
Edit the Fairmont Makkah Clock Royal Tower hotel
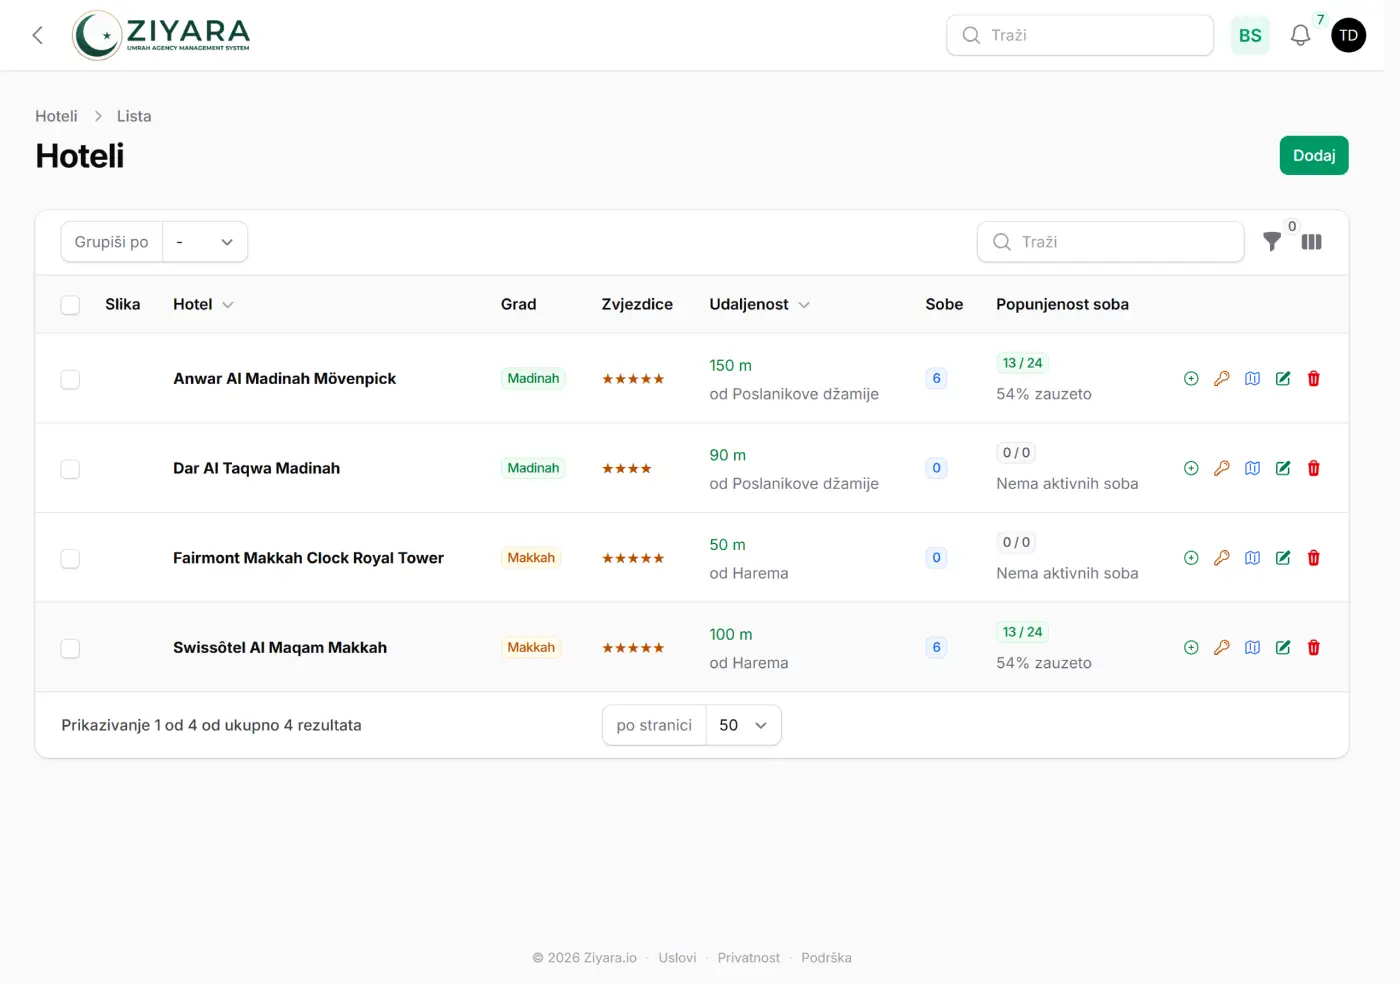click(1283, 558)
